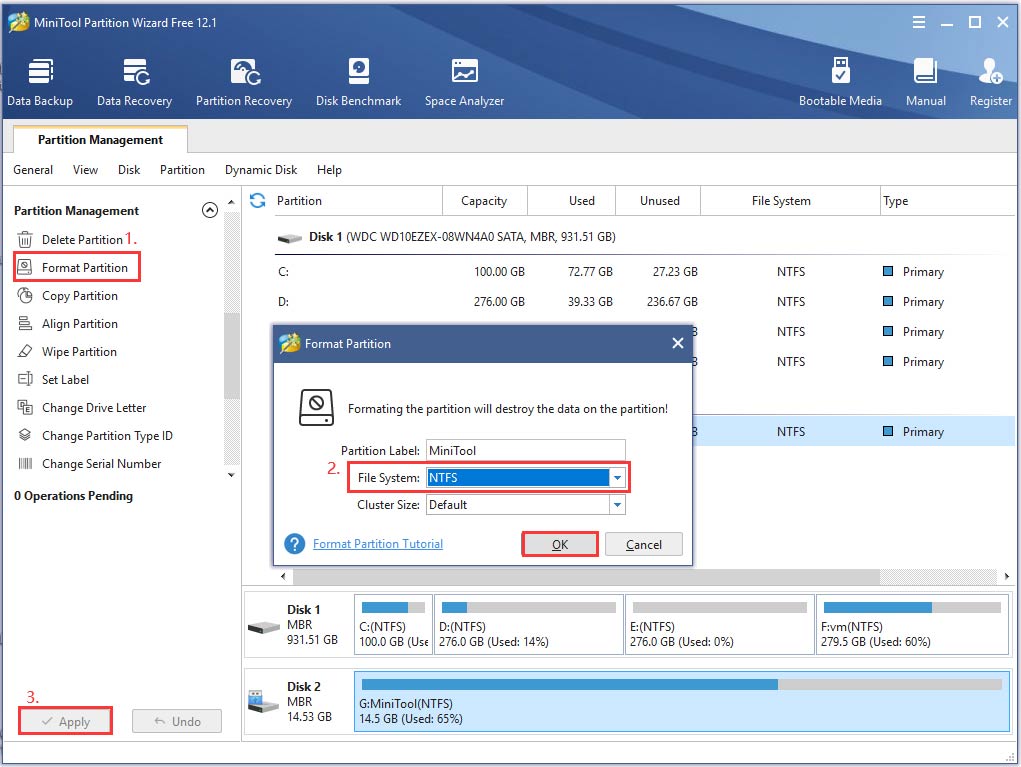Click the Apply button

pos(66,721)
